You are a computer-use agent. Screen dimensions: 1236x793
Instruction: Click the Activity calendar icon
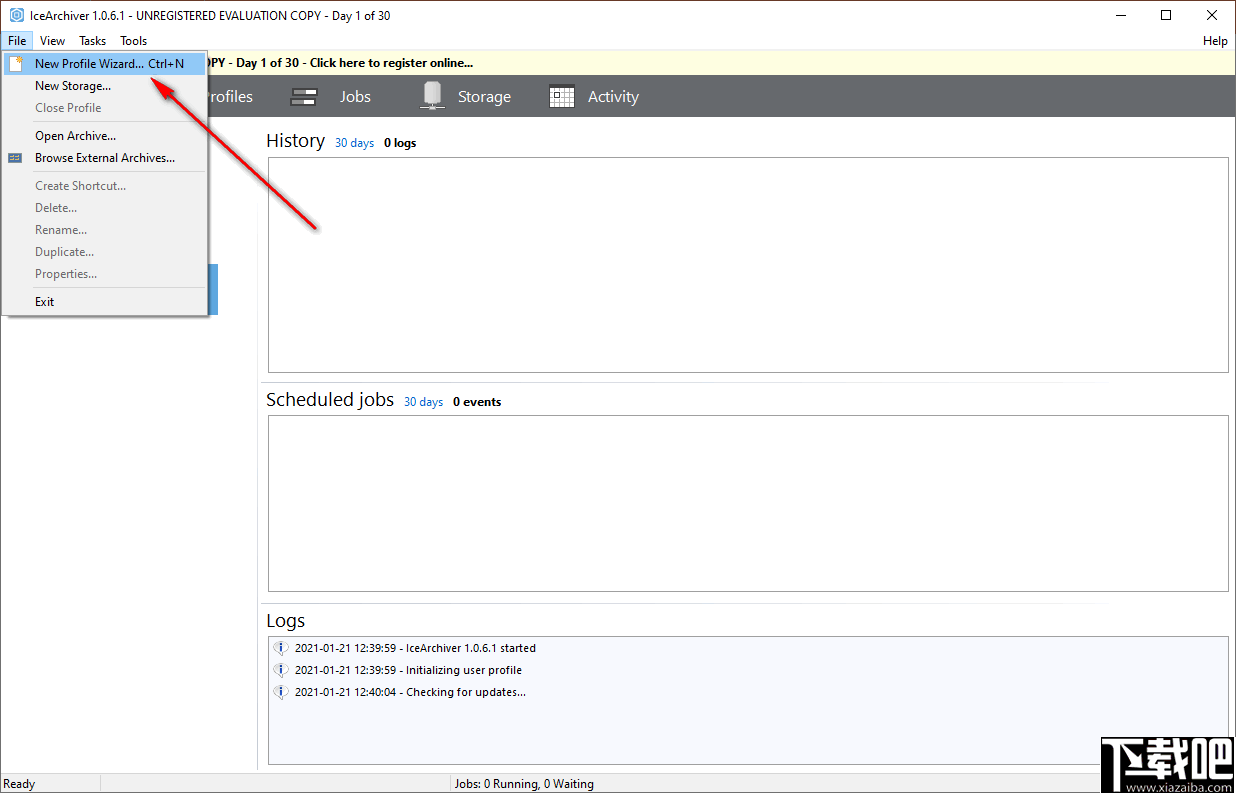click(x=562, y=97)
